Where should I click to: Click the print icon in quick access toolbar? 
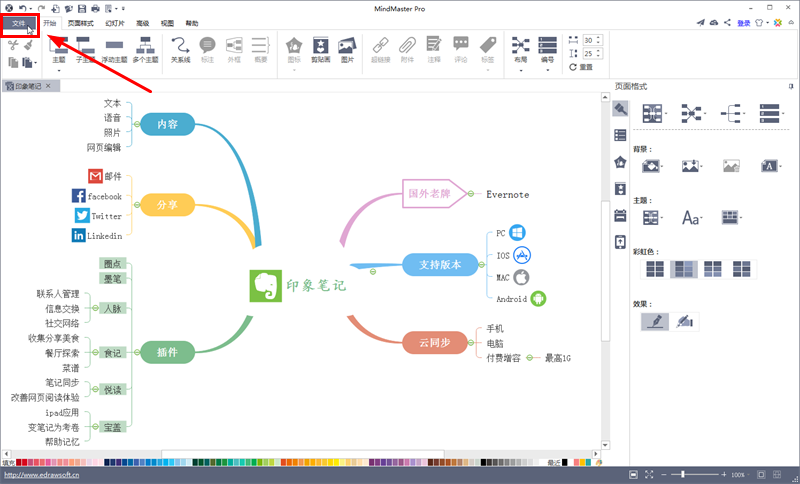coord(95,9)
